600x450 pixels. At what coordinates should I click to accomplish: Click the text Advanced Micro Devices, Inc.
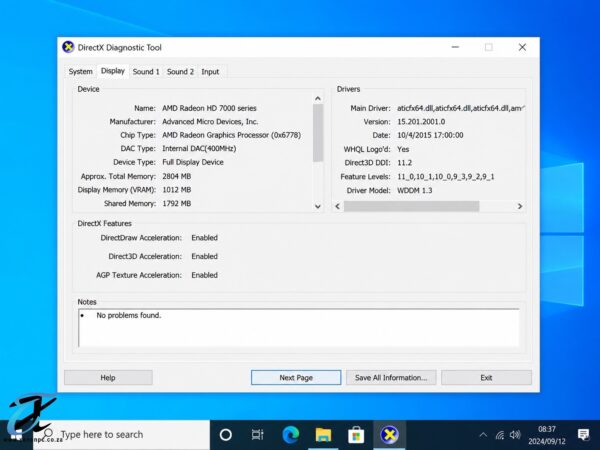(210, 122)
